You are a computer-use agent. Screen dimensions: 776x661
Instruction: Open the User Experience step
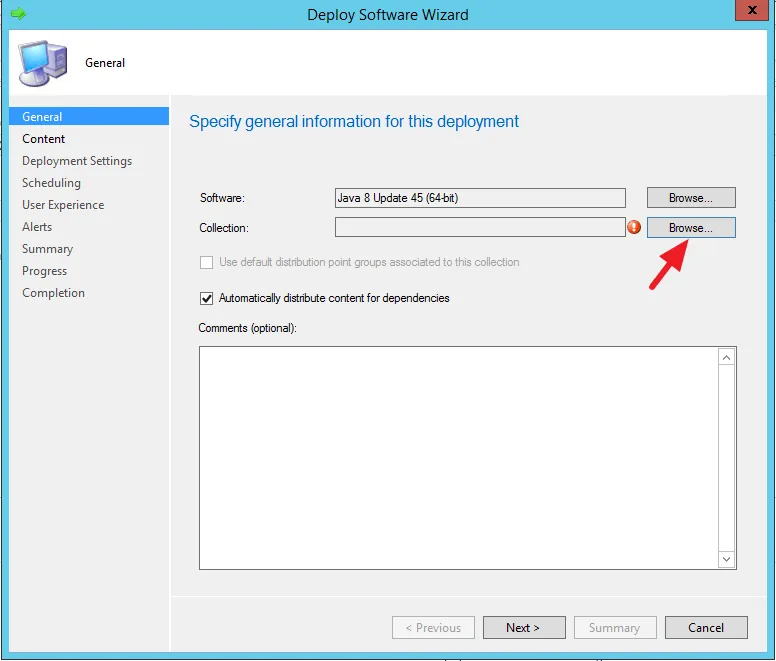coord(63,205)
